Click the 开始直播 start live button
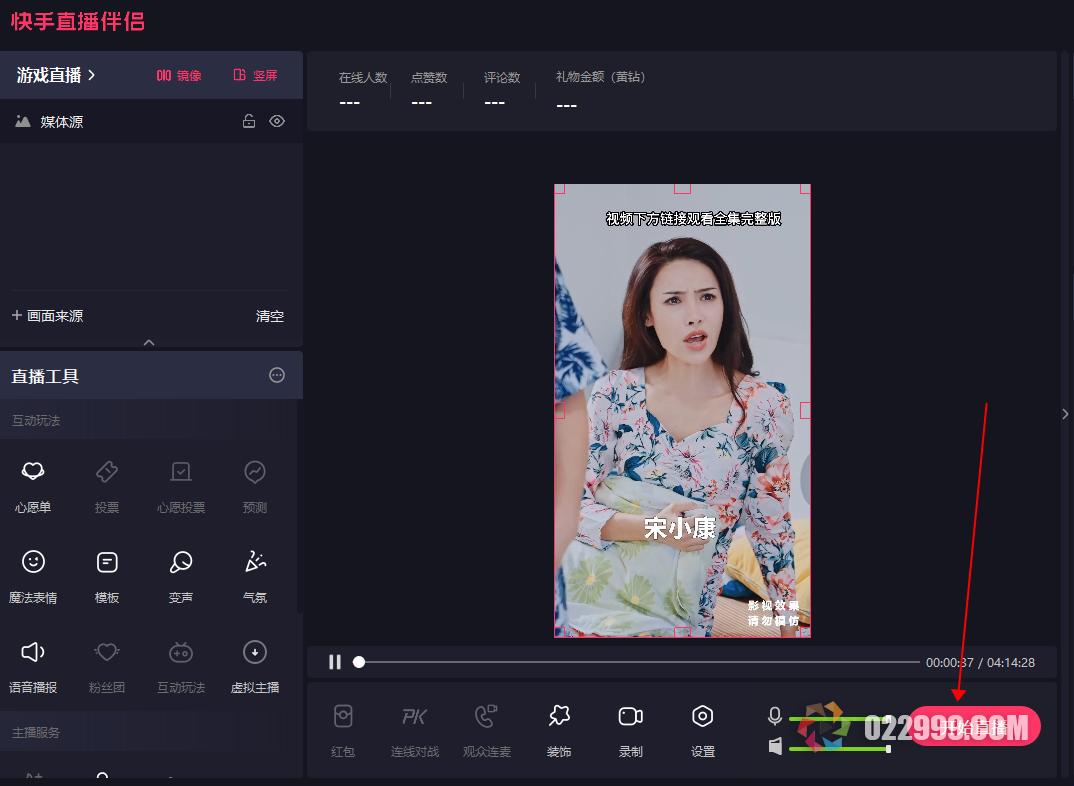This screenshot has height=786, width=1074. 974,727
